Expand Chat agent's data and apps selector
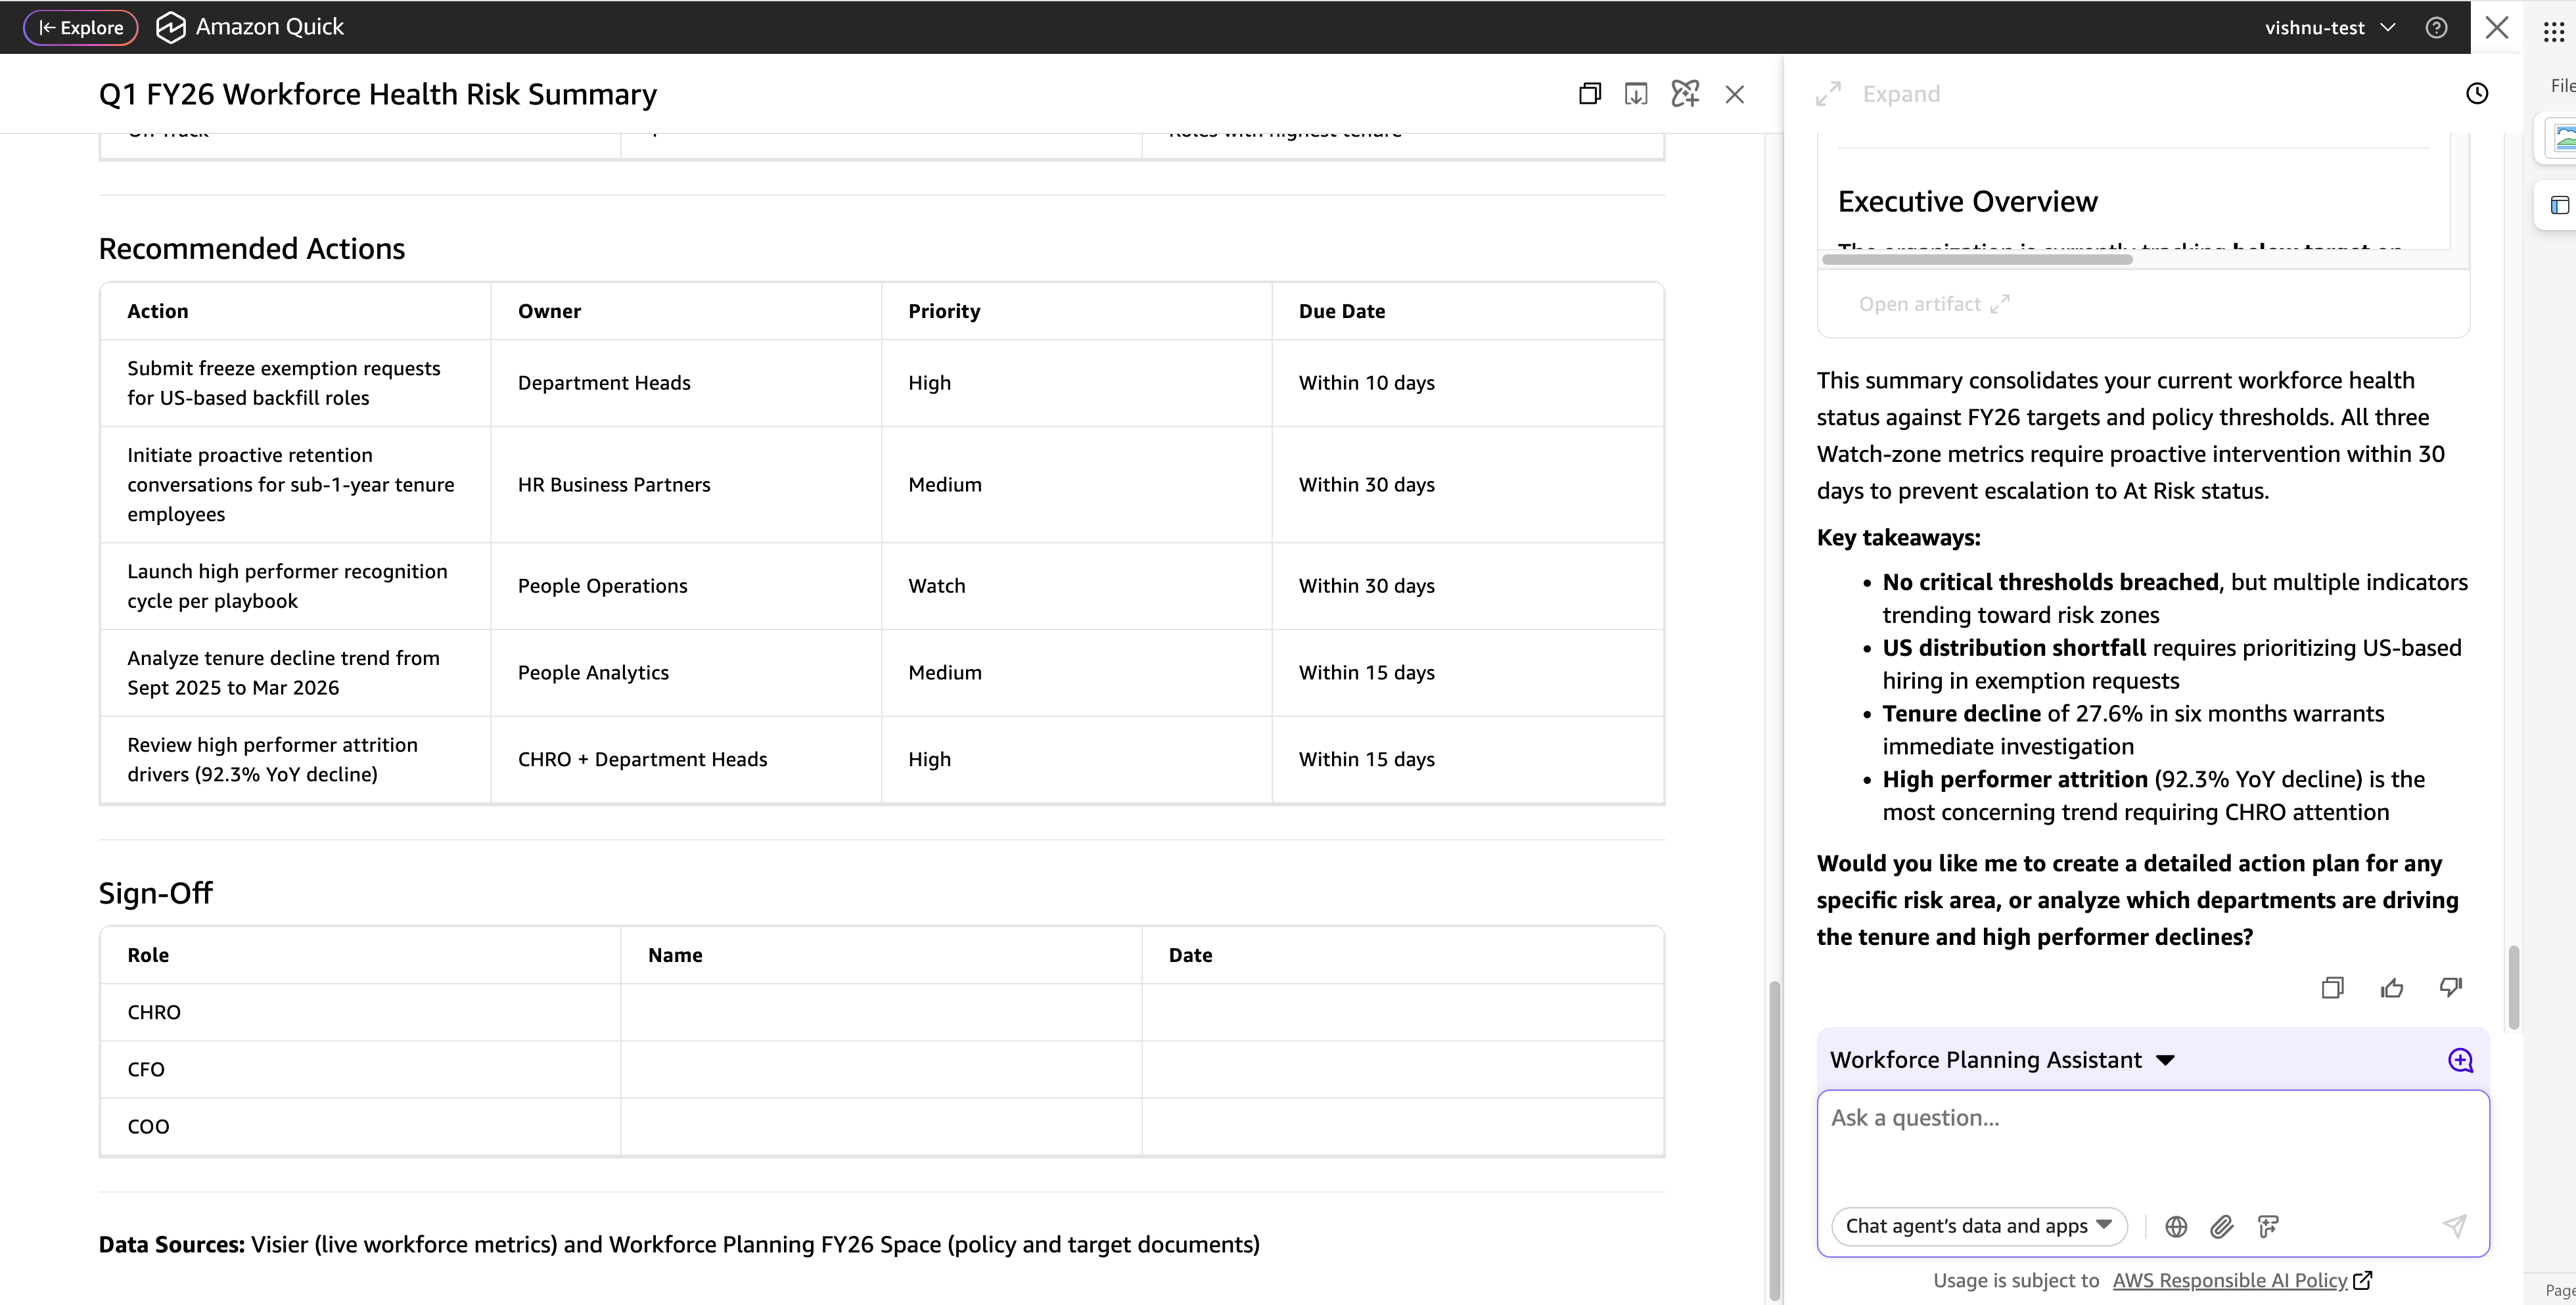 tap(1978, 1226)
